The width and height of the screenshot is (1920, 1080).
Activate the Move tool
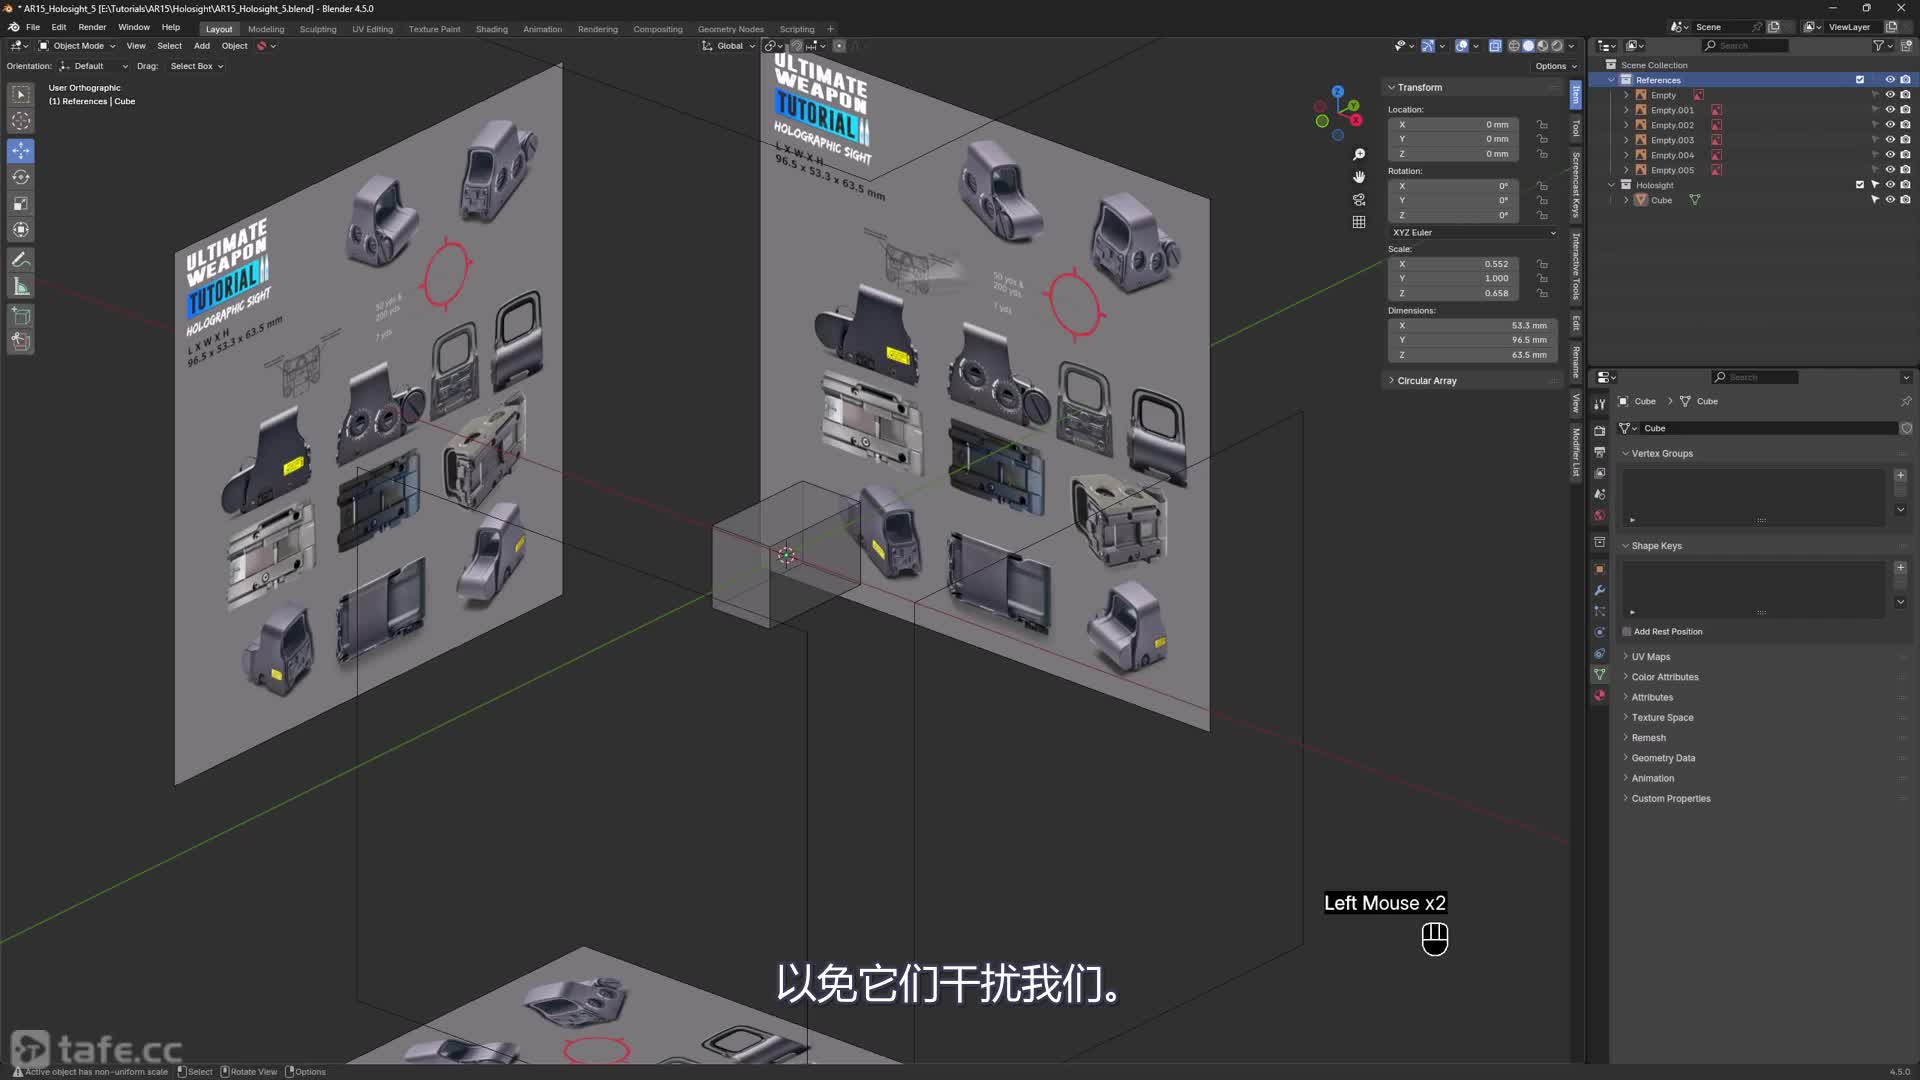pyautogui.click(x=21, y=150)
